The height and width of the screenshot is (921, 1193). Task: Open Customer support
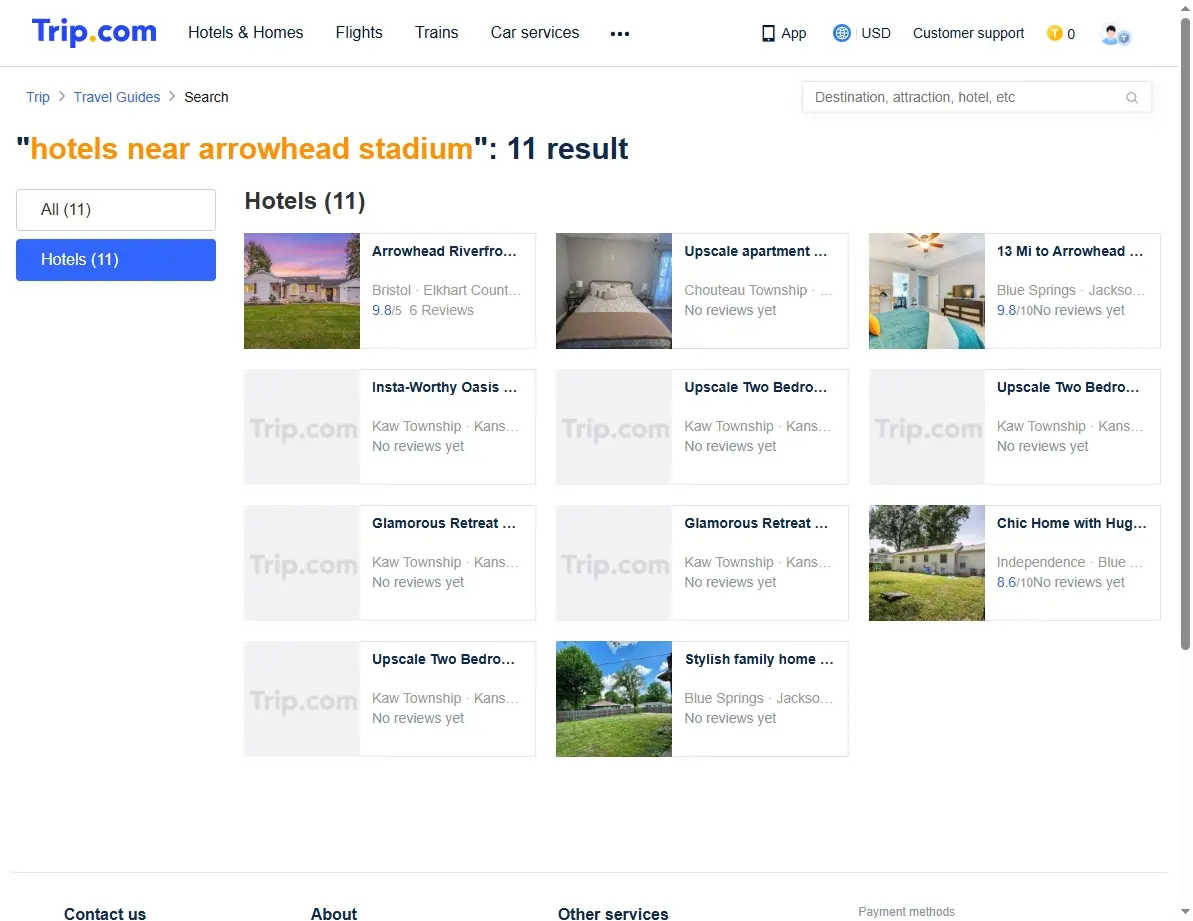click(969, 33)
